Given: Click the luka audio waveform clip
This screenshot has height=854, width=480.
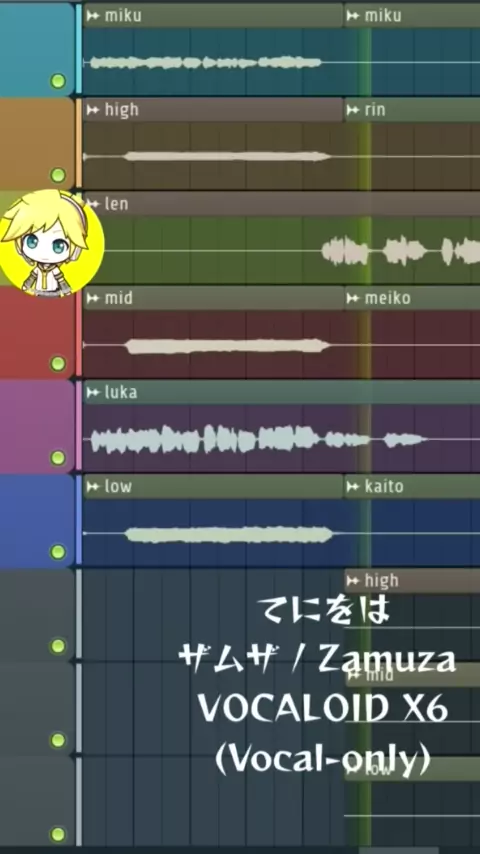Looking at the screenshot, I should point(281,438).
